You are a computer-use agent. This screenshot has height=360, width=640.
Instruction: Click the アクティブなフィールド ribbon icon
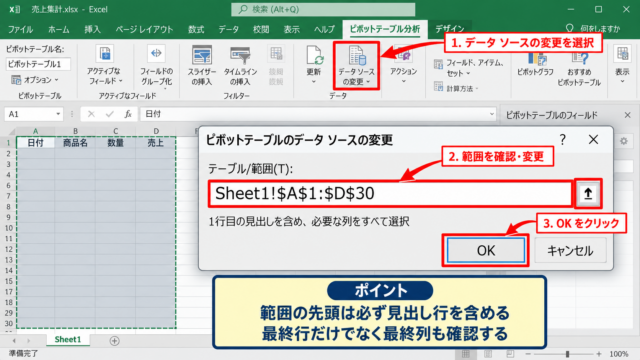click(x=104, y=53)
